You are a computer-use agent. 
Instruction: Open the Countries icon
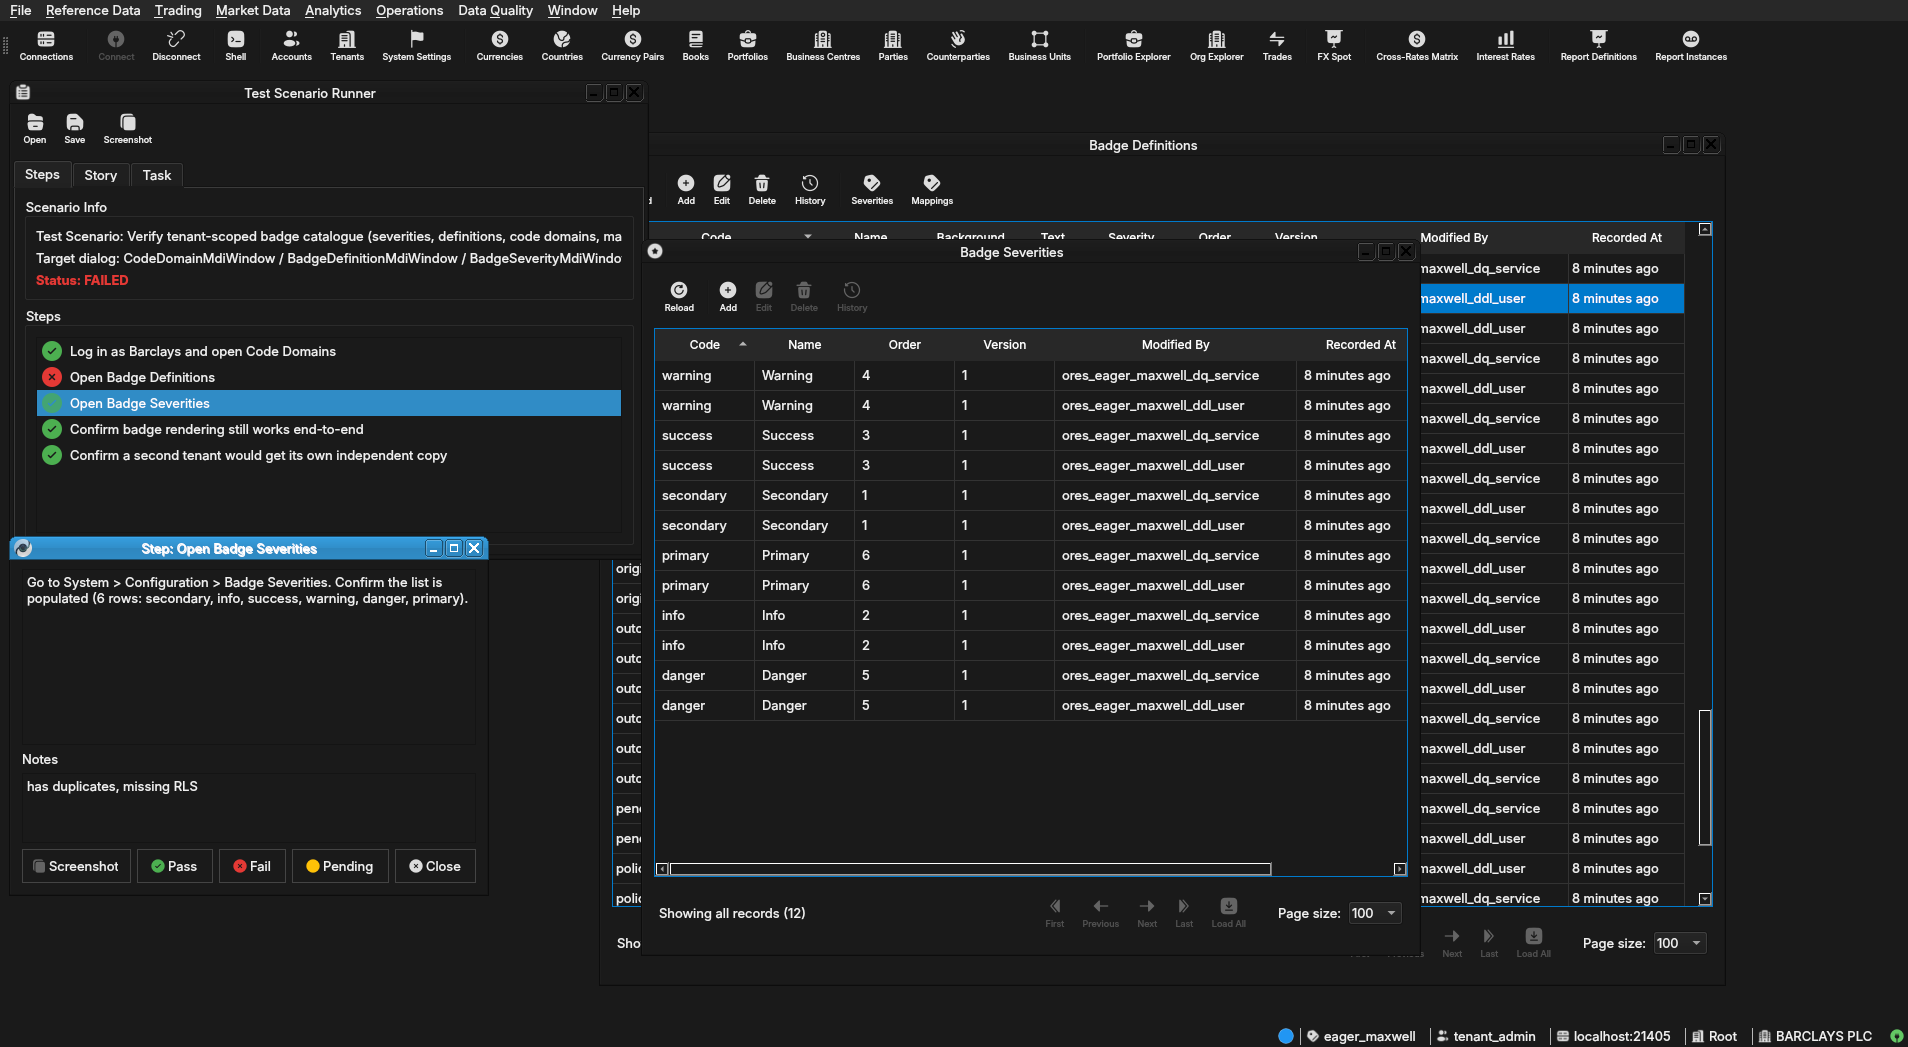pyautogui.click(x=562, y=45)
